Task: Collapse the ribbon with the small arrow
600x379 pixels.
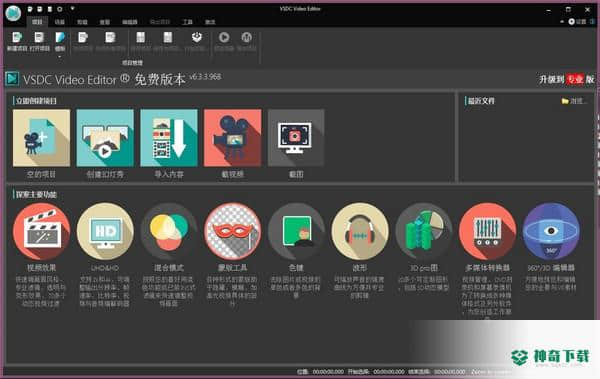Action: [x=562, y=22]
